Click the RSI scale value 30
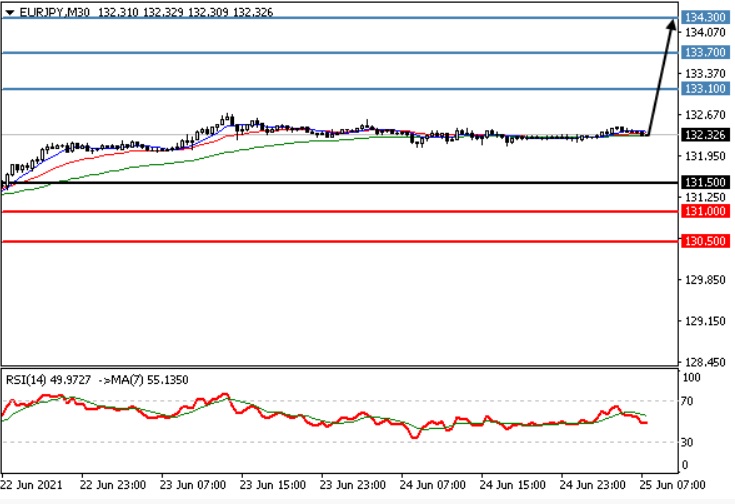Image resolution: width=735 pixels, height=504 pixels. pos(687,442)
